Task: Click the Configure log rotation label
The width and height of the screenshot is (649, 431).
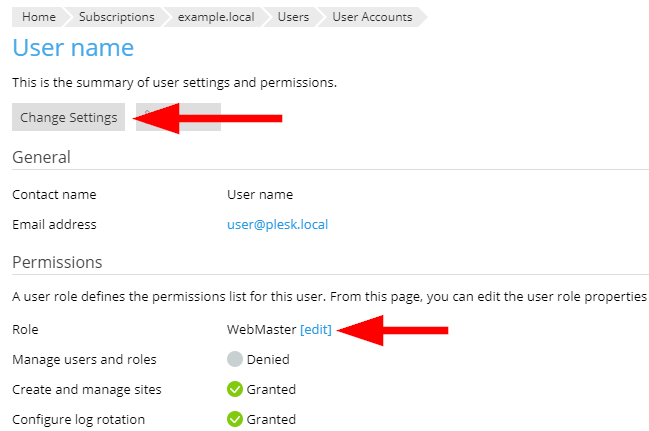Action: 78,419
